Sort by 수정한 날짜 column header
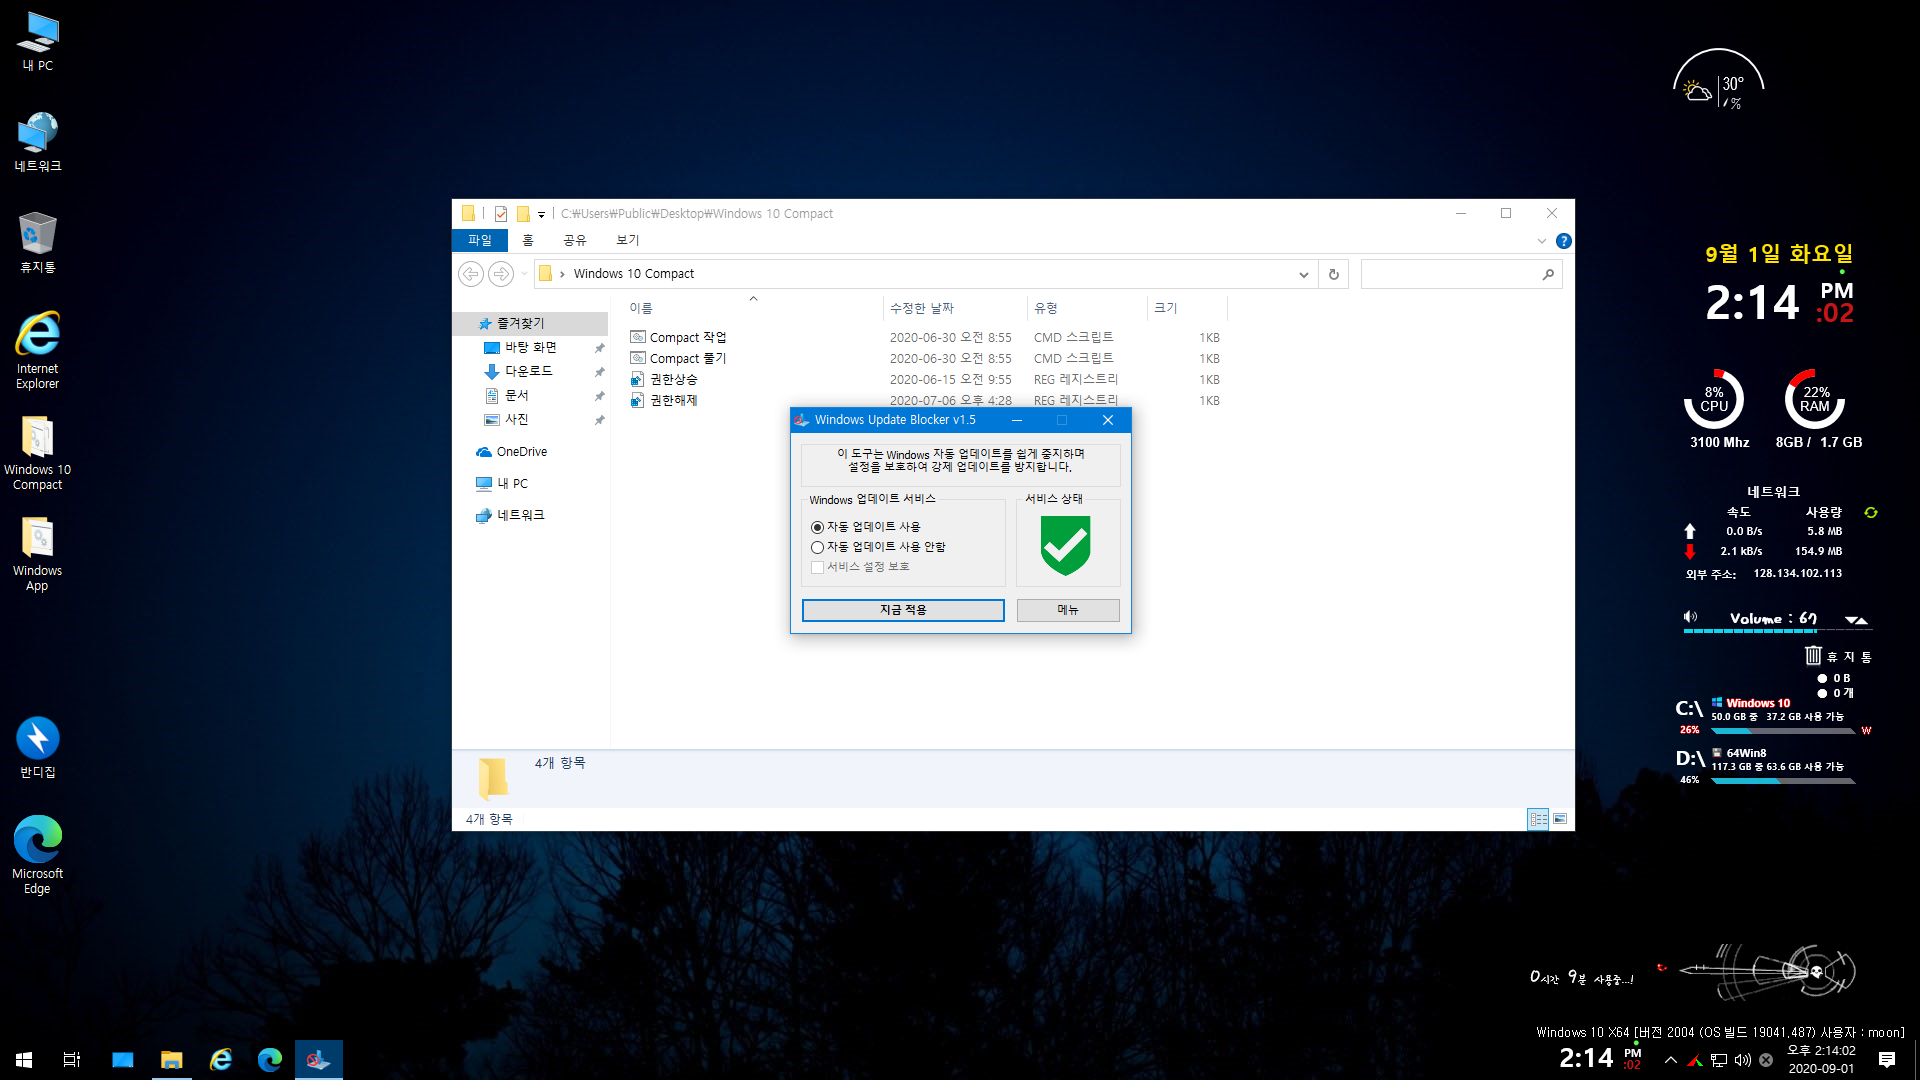This screenshot has height=1080, width=1920. 954,308
